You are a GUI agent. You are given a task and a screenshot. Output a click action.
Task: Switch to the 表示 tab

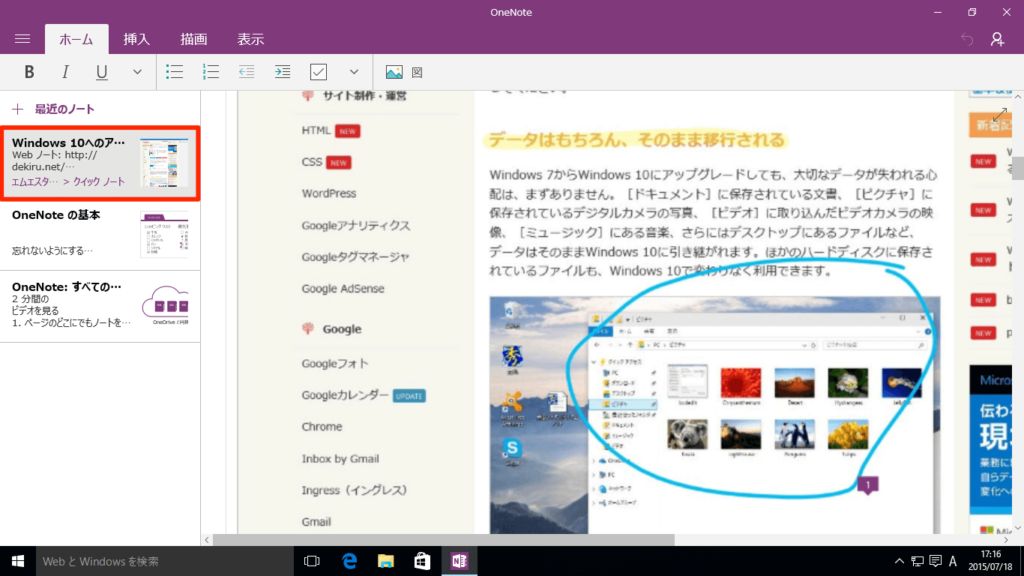(250, 39)
